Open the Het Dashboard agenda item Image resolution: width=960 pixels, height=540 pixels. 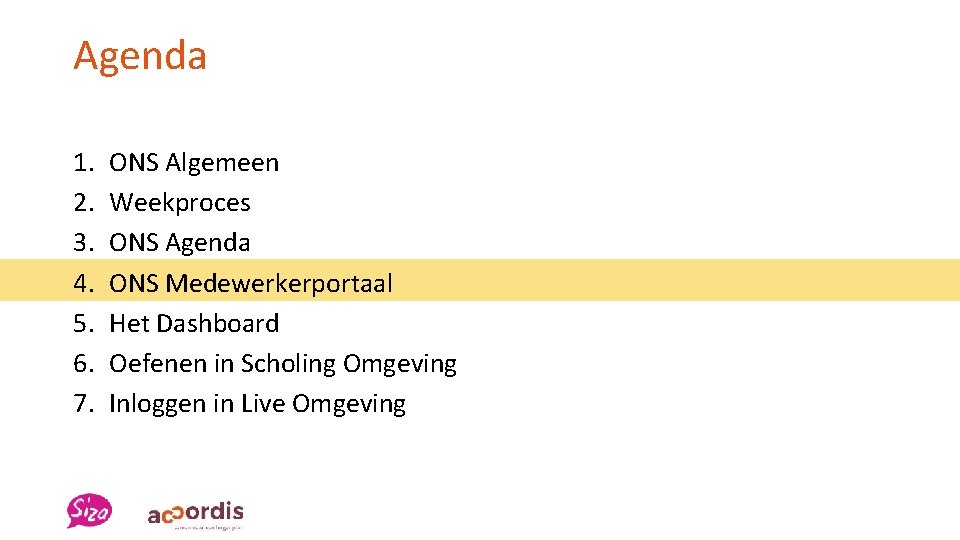(x=194, y=323)
